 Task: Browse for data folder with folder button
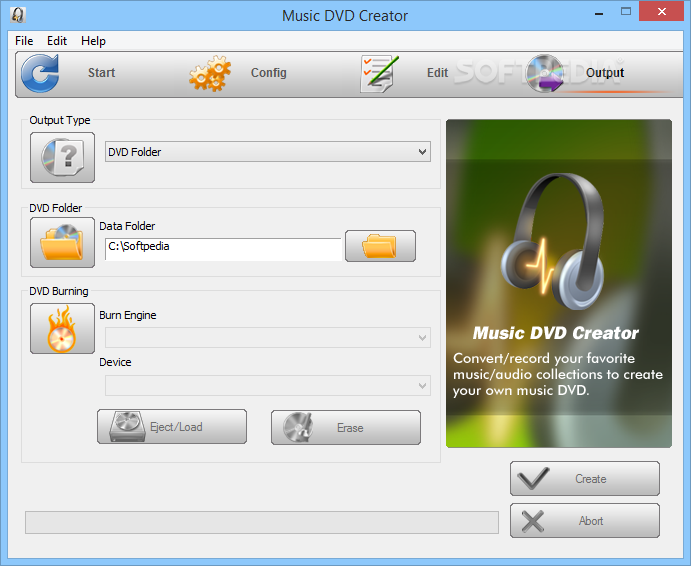tap(380, 246)
